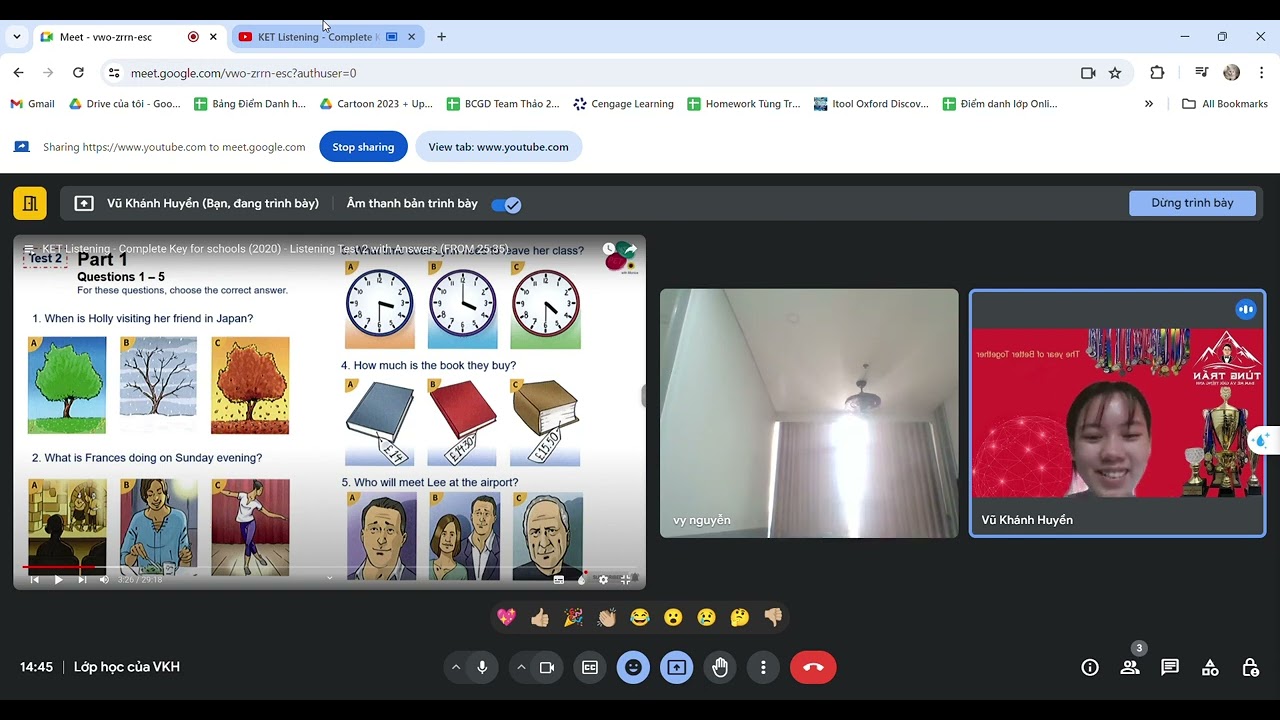Screen dimensions: 1280x720
Task: Open YouTube player settings gear
Action: [x=603, y=579]
